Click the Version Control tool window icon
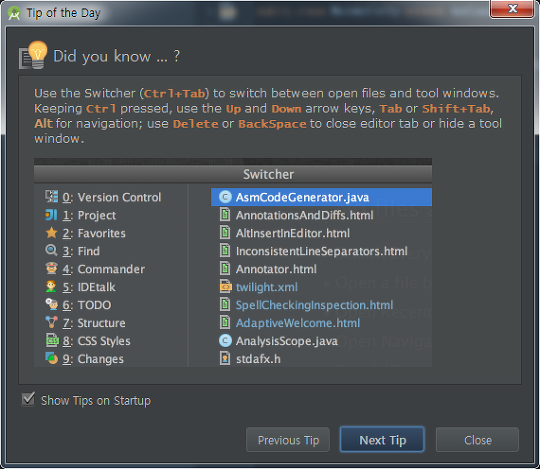540x469 pixels. pos(52,196)
